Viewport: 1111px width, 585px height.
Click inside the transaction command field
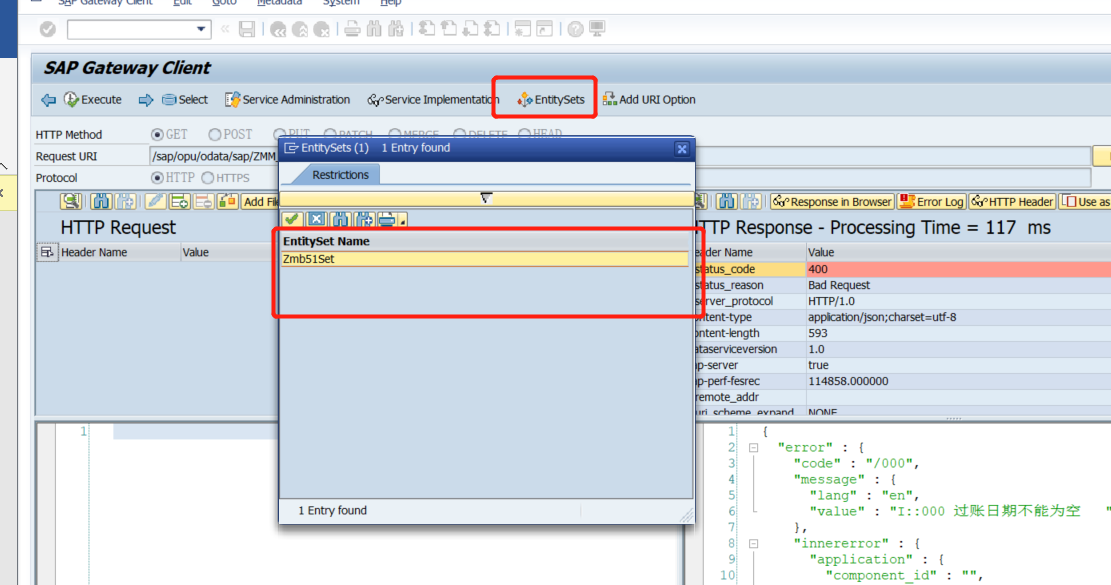(x=131, y=29)
